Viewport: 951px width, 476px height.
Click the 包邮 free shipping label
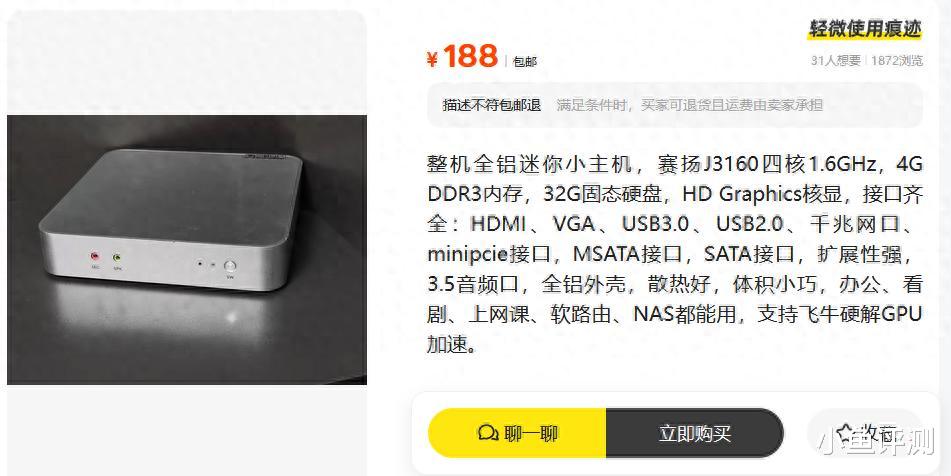(x=525, y=62)
